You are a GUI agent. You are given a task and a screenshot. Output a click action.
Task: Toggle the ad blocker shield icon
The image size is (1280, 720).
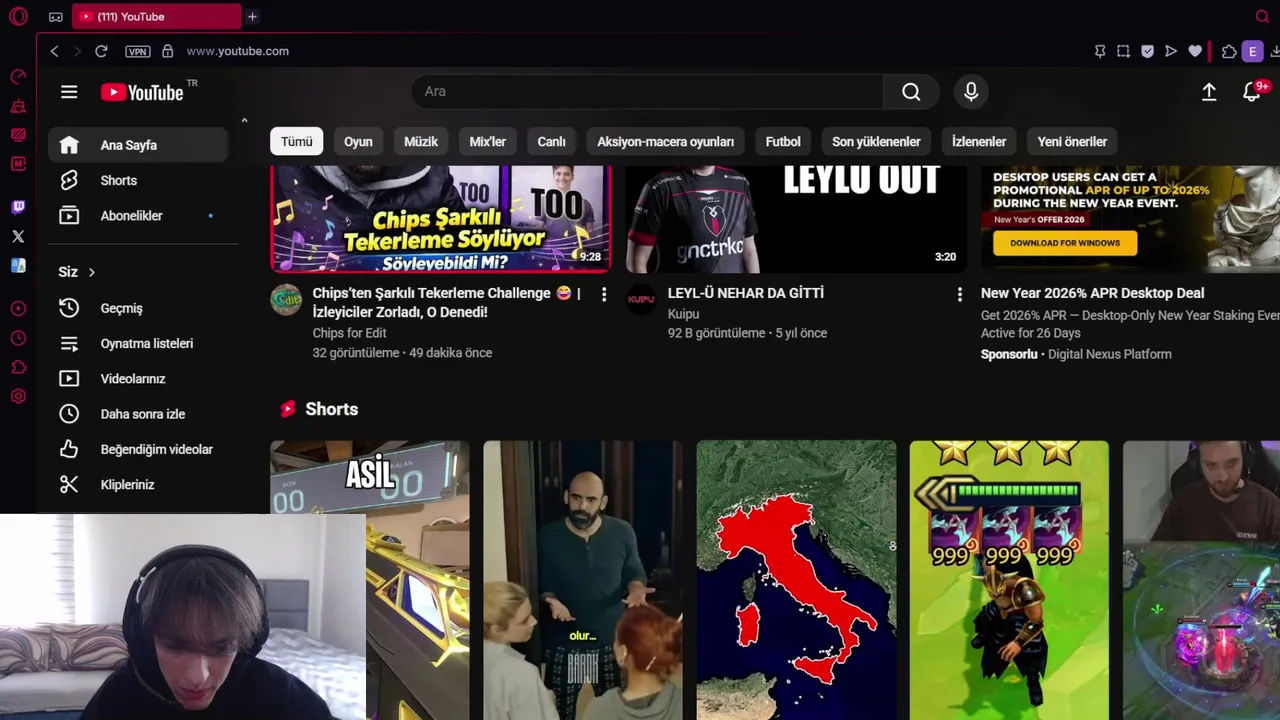tap(1147, 51)
